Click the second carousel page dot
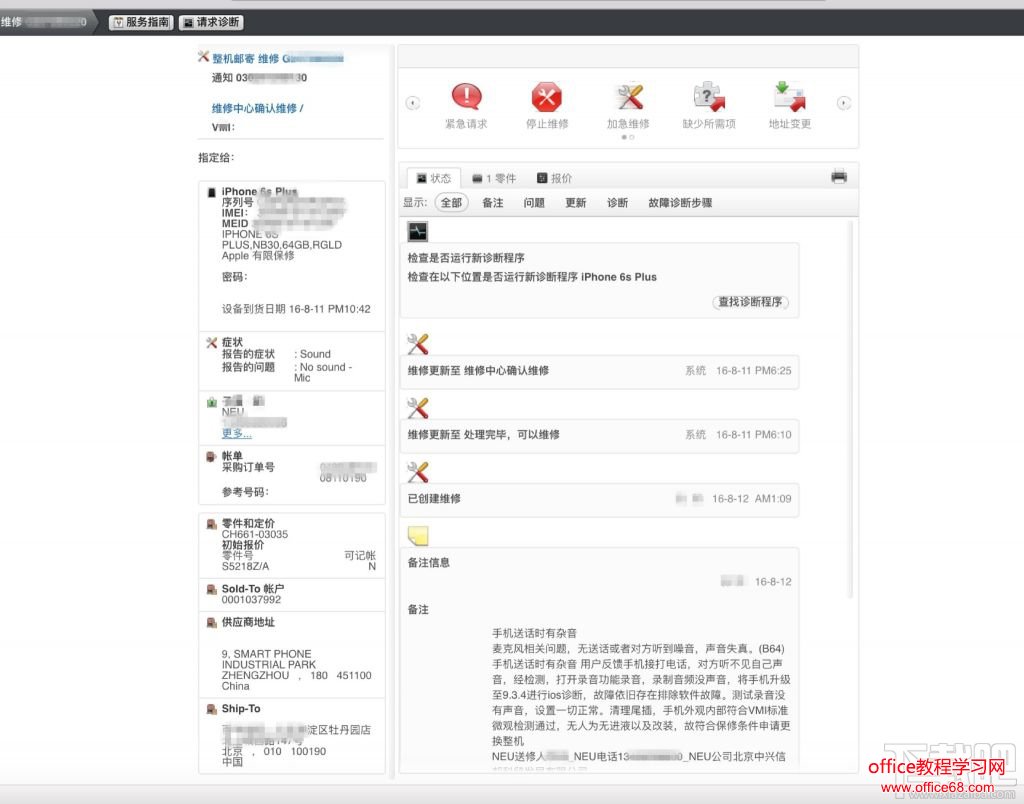 point(632,137)
